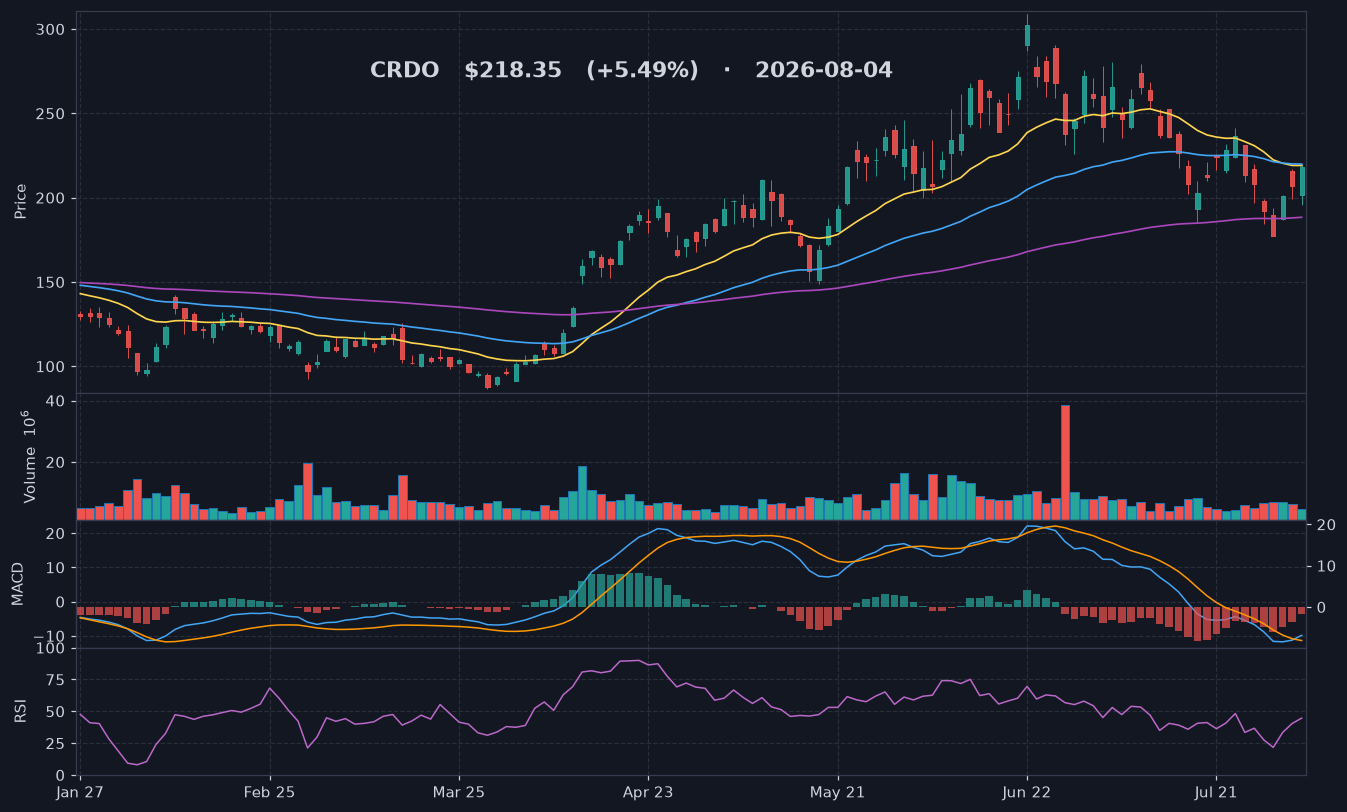Click the last green candlestick on the right
Image resolution: width=1347 pixels, height=812 pixels.
1302,183
